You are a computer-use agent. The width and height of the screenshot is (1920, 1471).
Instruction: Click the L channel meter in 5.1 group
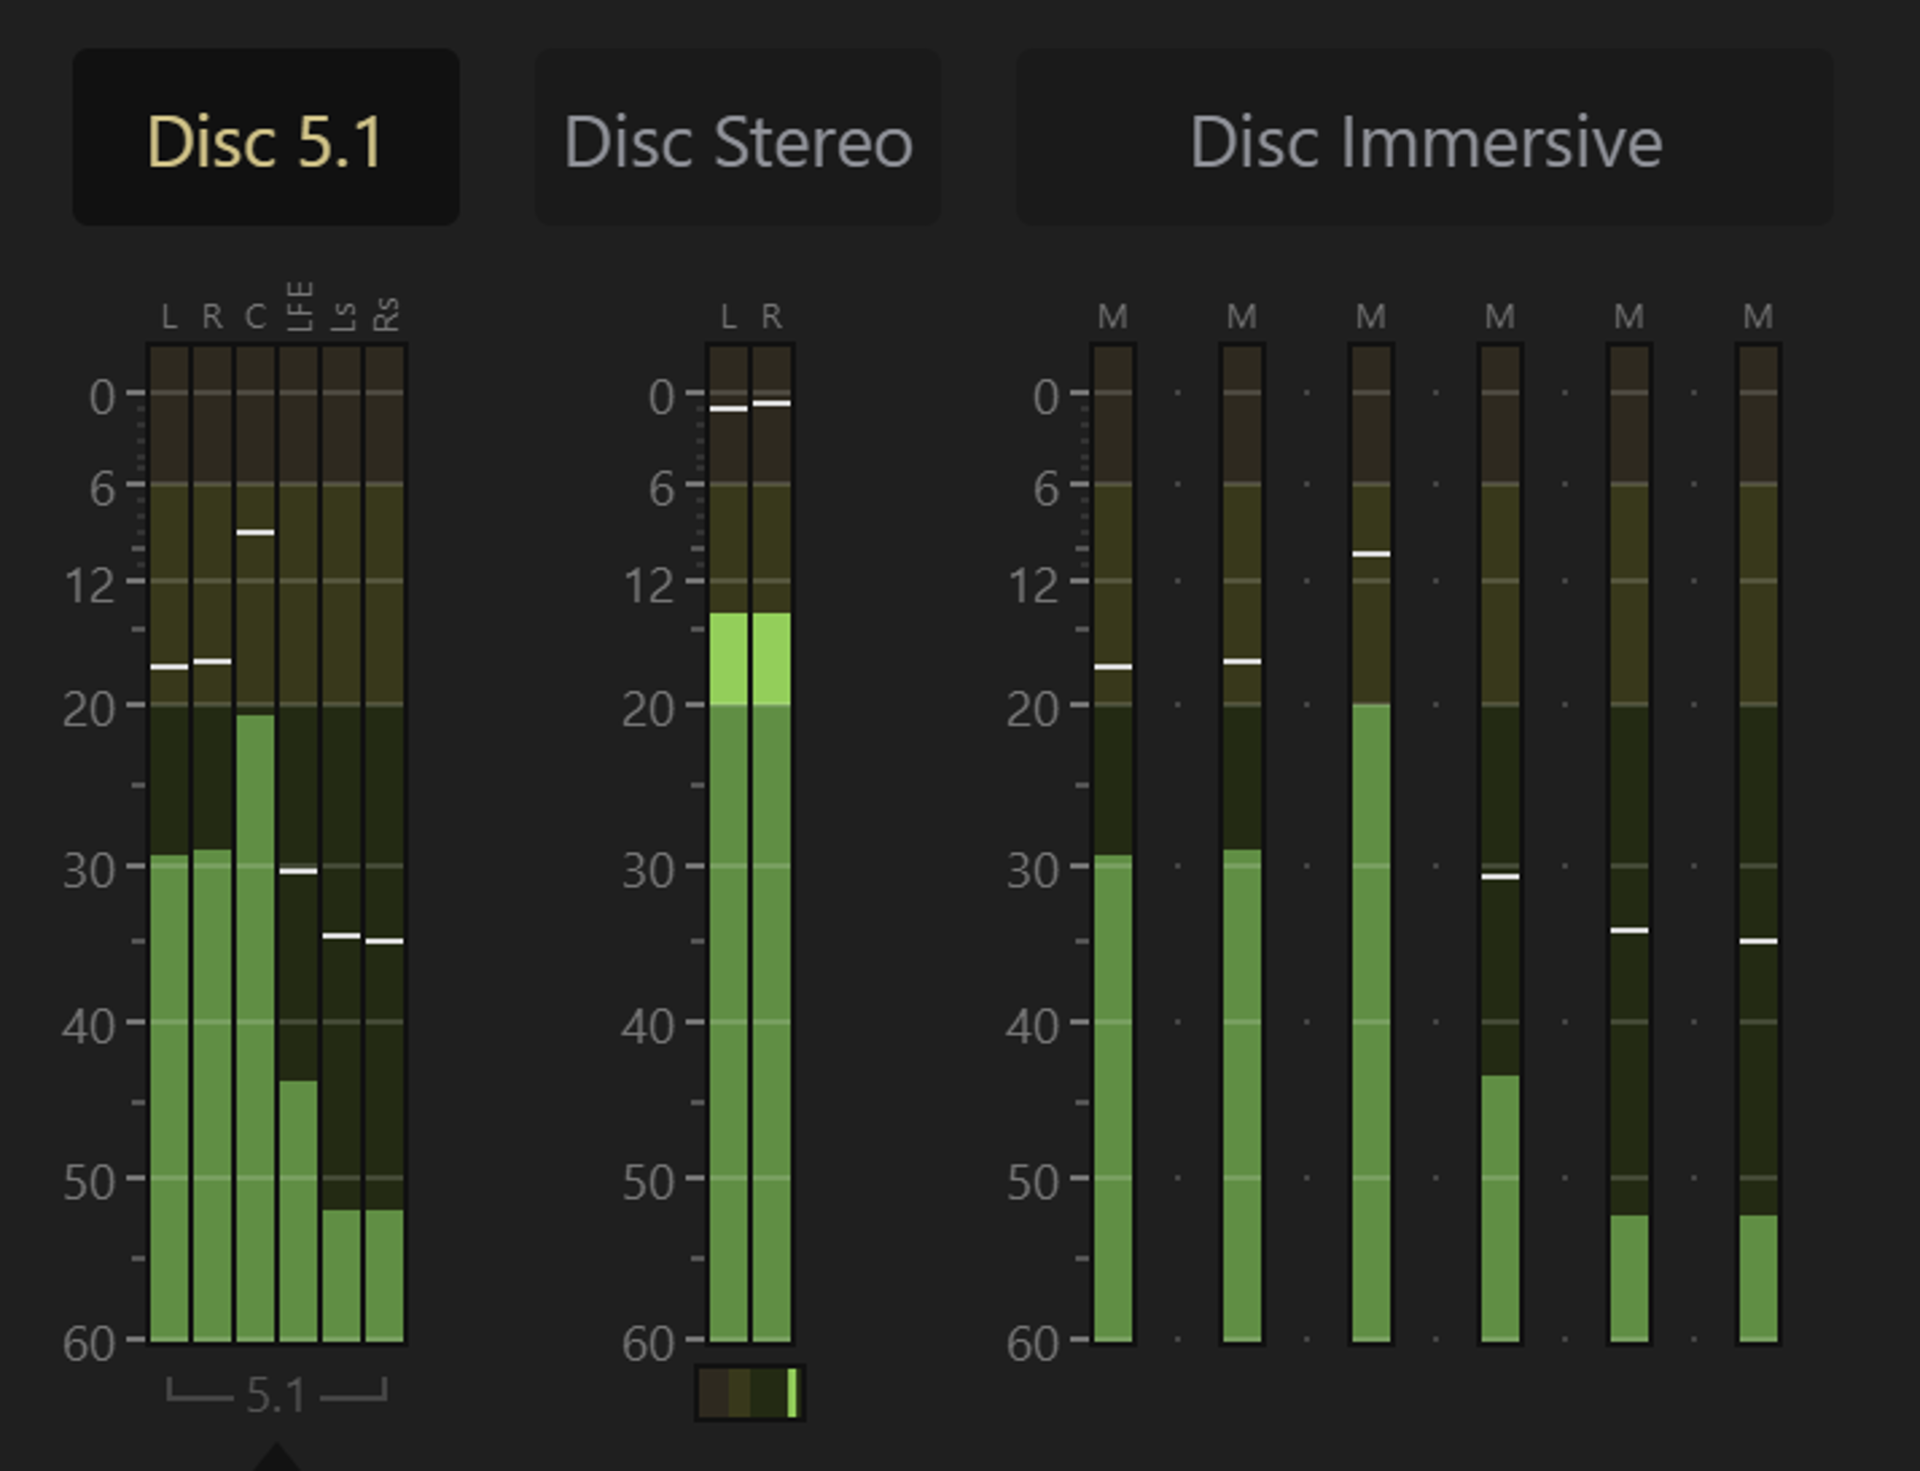pos(169,844)
